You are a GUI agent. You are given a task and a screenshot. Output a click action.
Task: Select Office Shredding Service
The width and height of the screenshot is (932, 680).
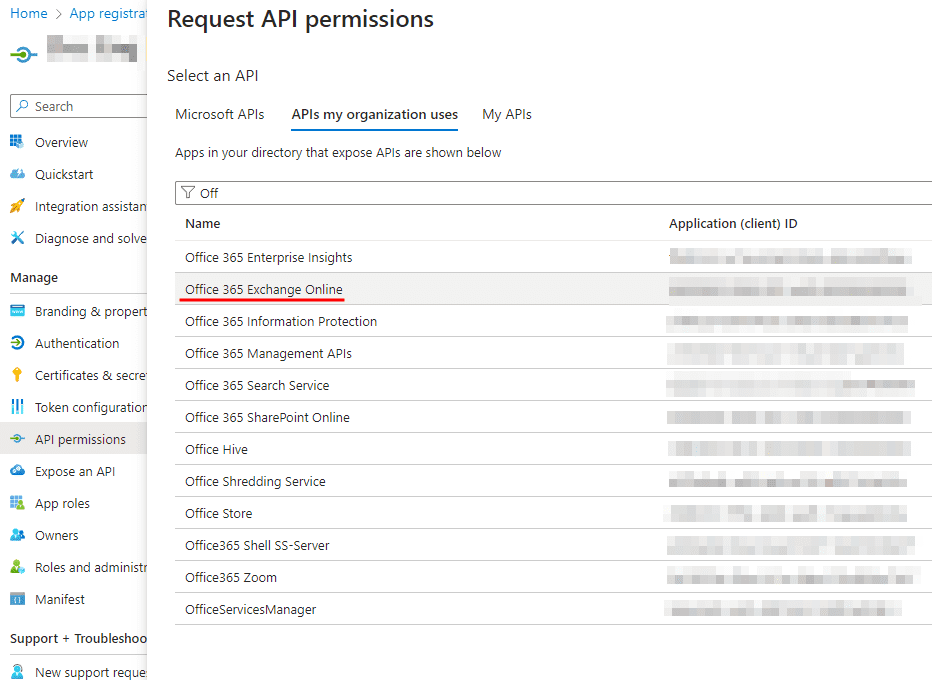[553, 481]
